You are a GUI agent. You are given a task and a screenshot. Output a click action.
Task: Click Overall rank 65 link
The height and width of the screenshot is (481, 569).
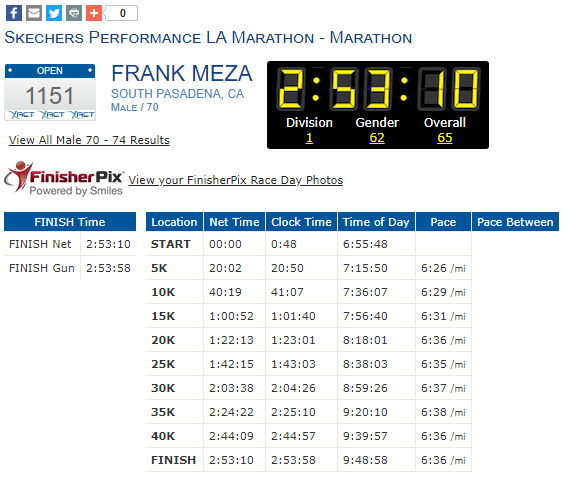(445, 138)
